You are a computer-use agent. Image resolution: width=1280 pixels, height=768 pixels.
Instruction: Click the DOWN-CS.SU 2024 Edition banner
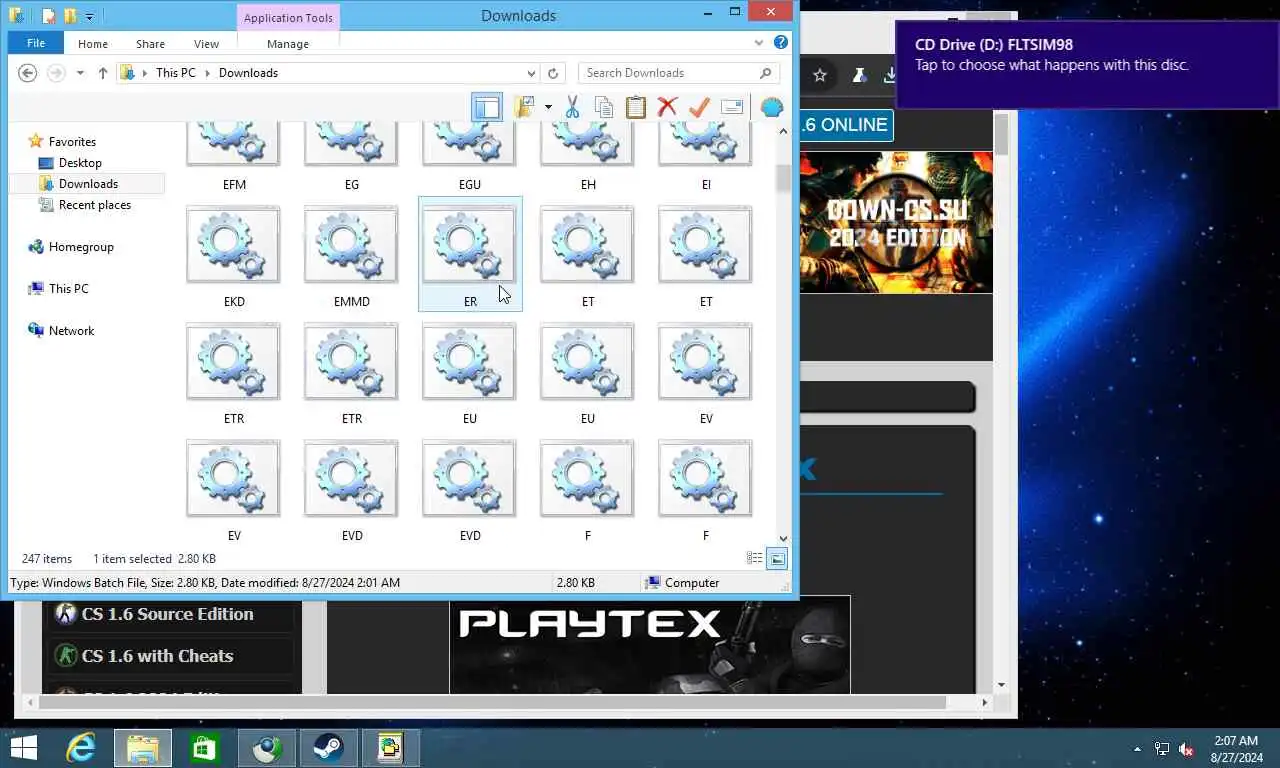(896, 222)
